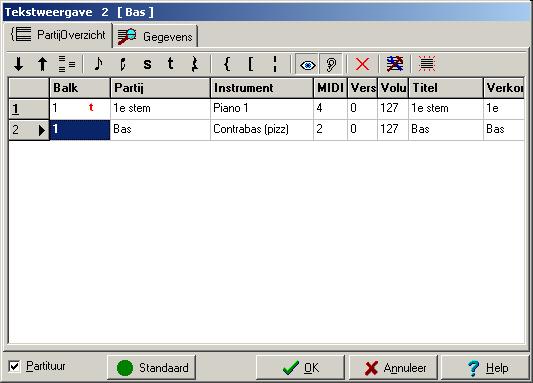This screenshot has width=533, height=383.
Task: Click the '1e stem' Titel cell
Action: [x=446, y=109]
